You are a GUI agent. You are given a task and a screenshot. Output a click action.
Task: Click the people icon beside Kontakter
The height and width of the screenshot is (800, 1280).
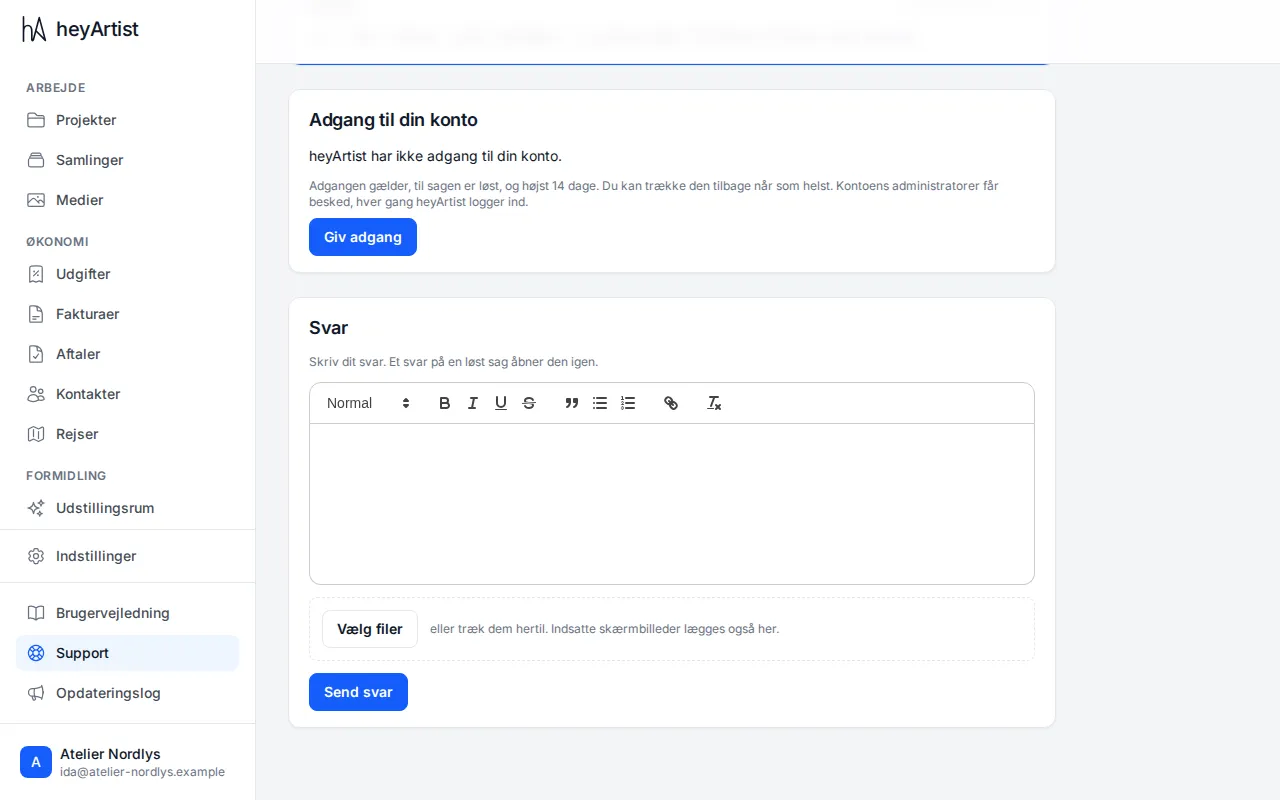point(36,394)
